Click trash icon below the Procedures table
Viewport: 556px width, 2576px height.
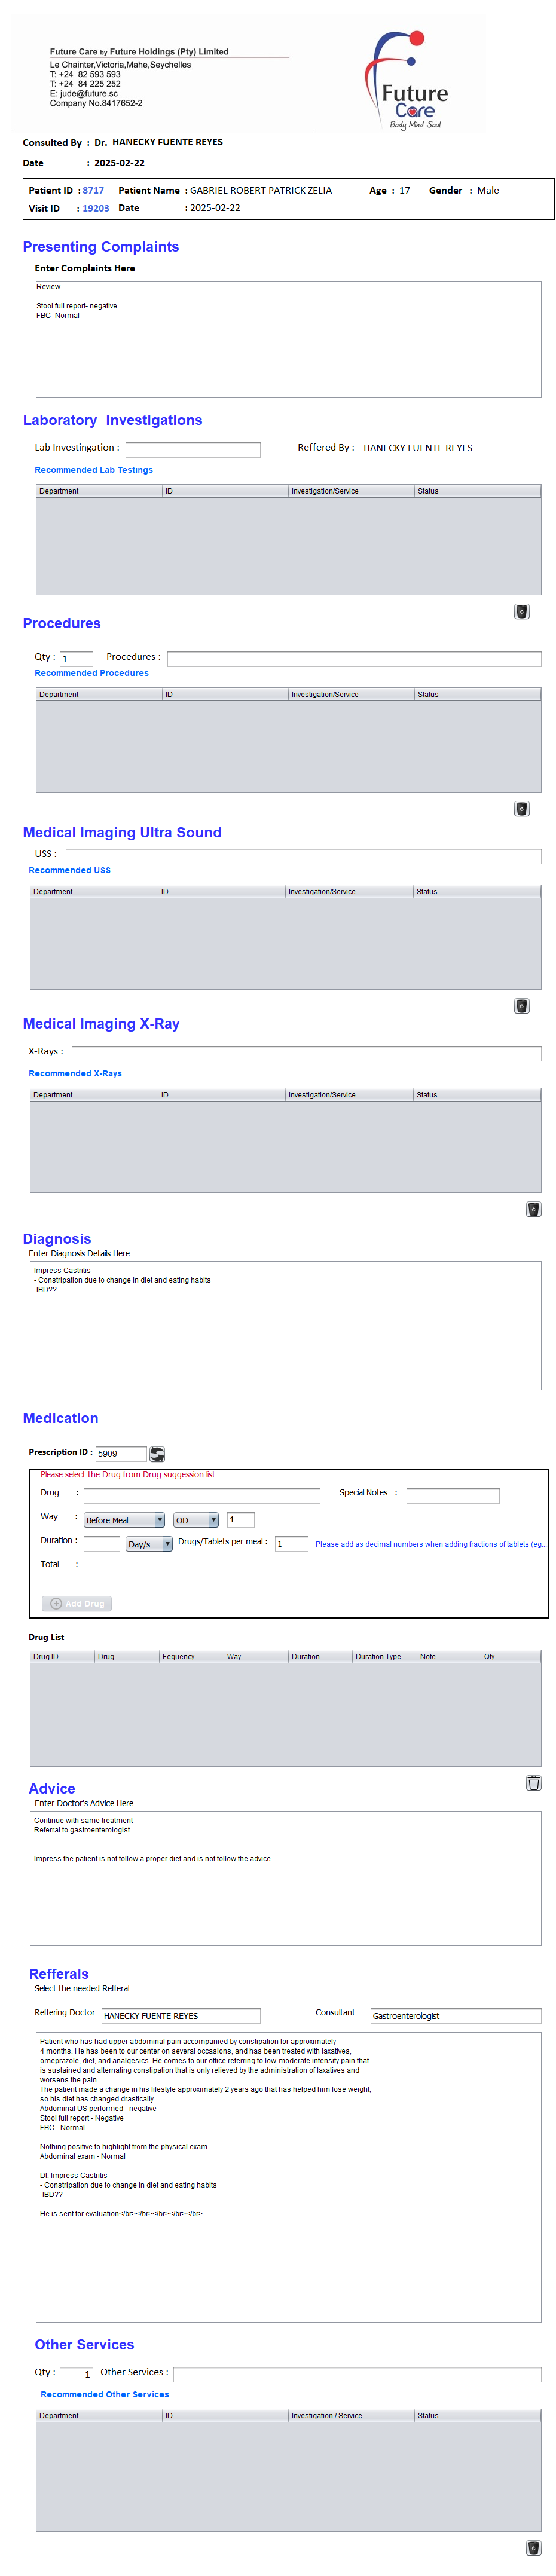(521, 809)
